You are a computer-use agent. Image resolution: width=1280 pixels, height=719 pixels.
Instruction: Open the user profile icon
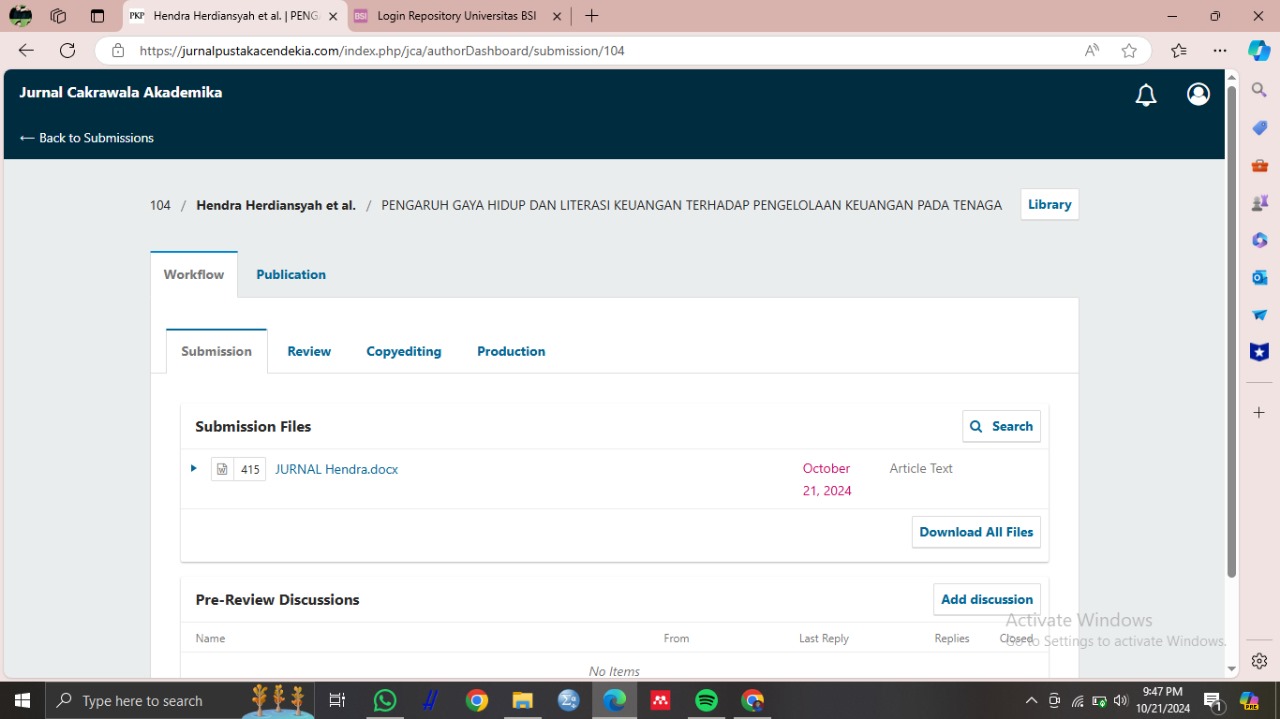(x=1198, y=94)
